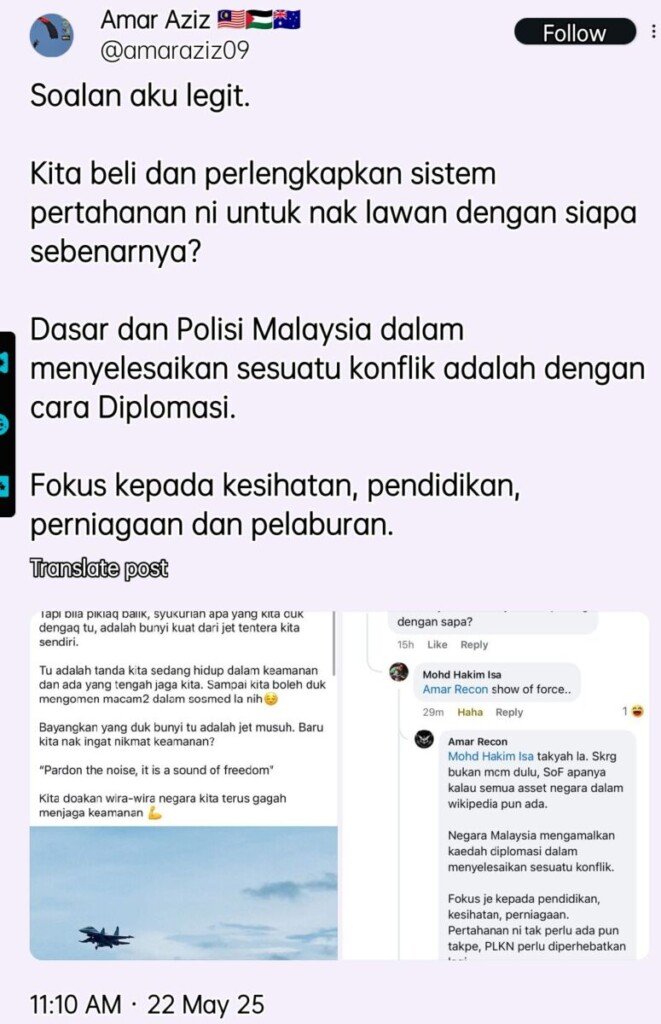
Task: Click the Haha reaction under the 29m comment
Action: (x=470, y=712)
